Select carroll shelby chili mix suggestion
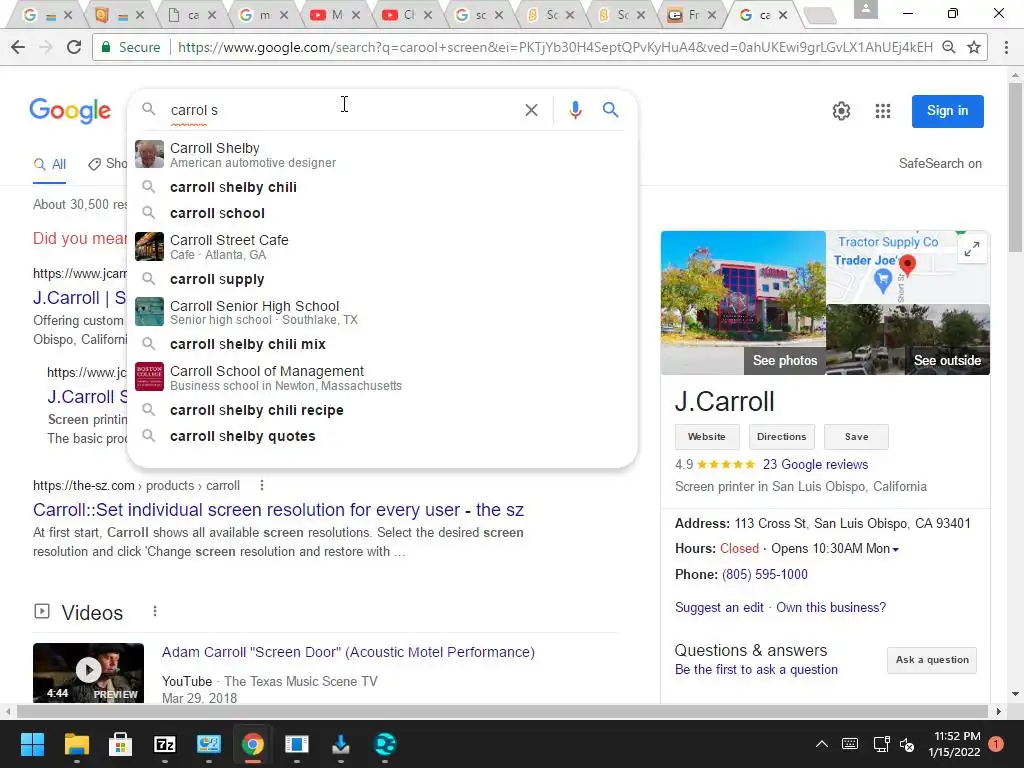The width and height of the screenshot is (1024, 768). point(382,344)
